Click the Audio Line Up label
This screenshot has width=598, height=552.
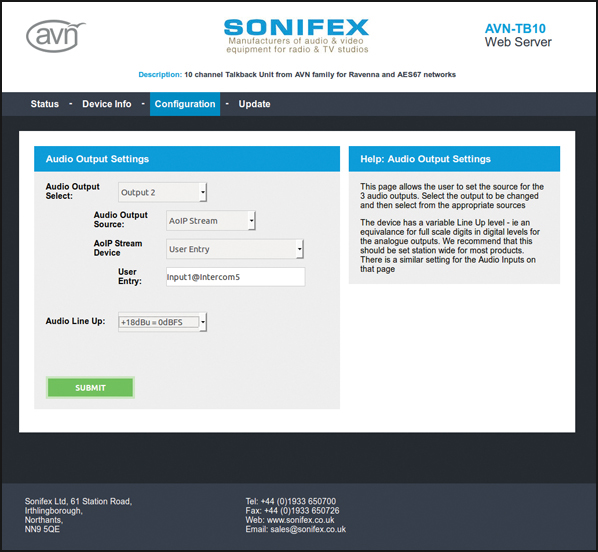pyautogui.click(x=76, y=321)
